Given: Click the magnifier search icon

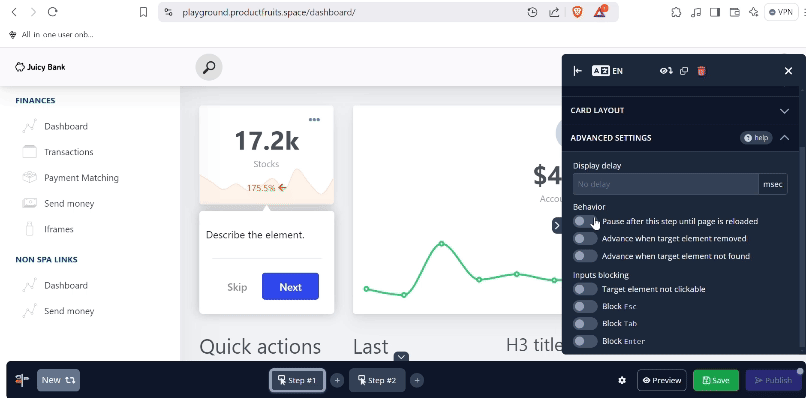Looking at the screenshot, I should tap(209, 67).
